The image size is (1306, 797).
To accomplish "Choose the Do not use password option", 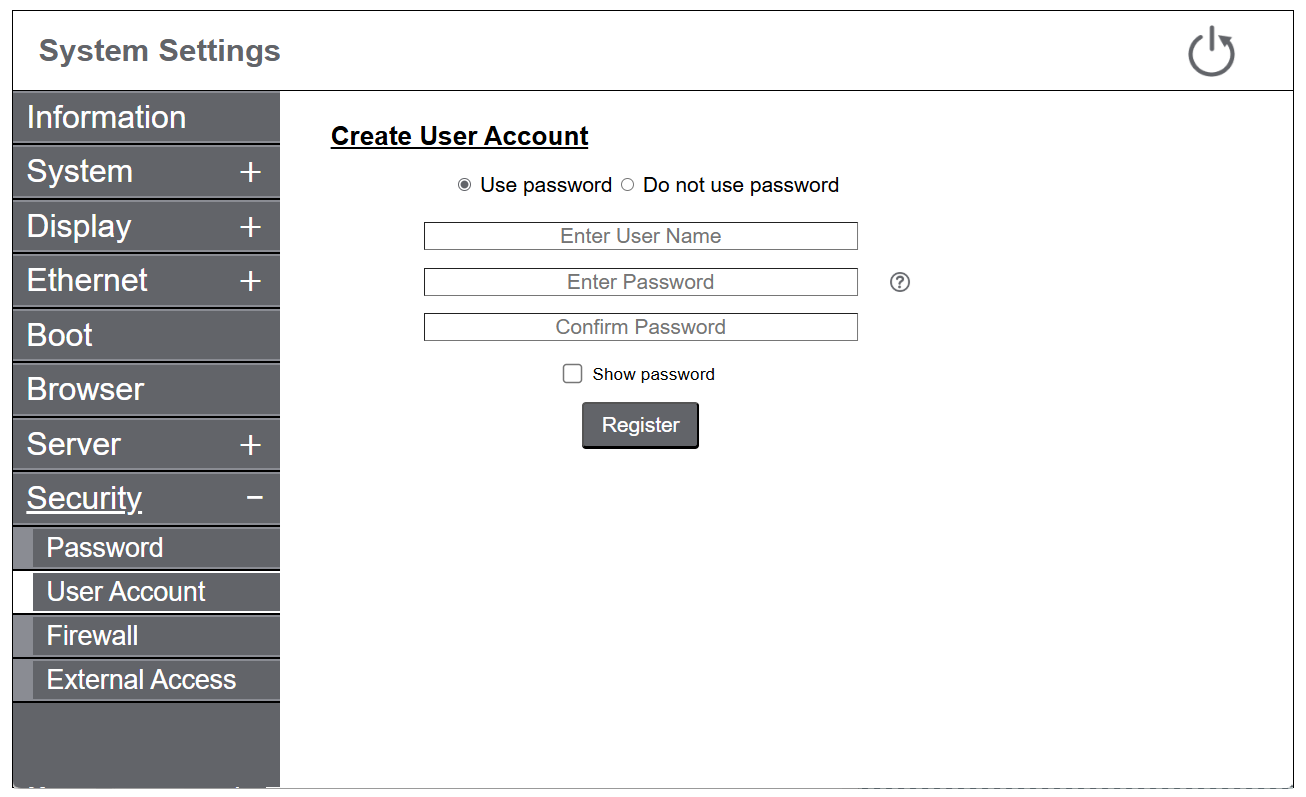I will pos(628,185).
